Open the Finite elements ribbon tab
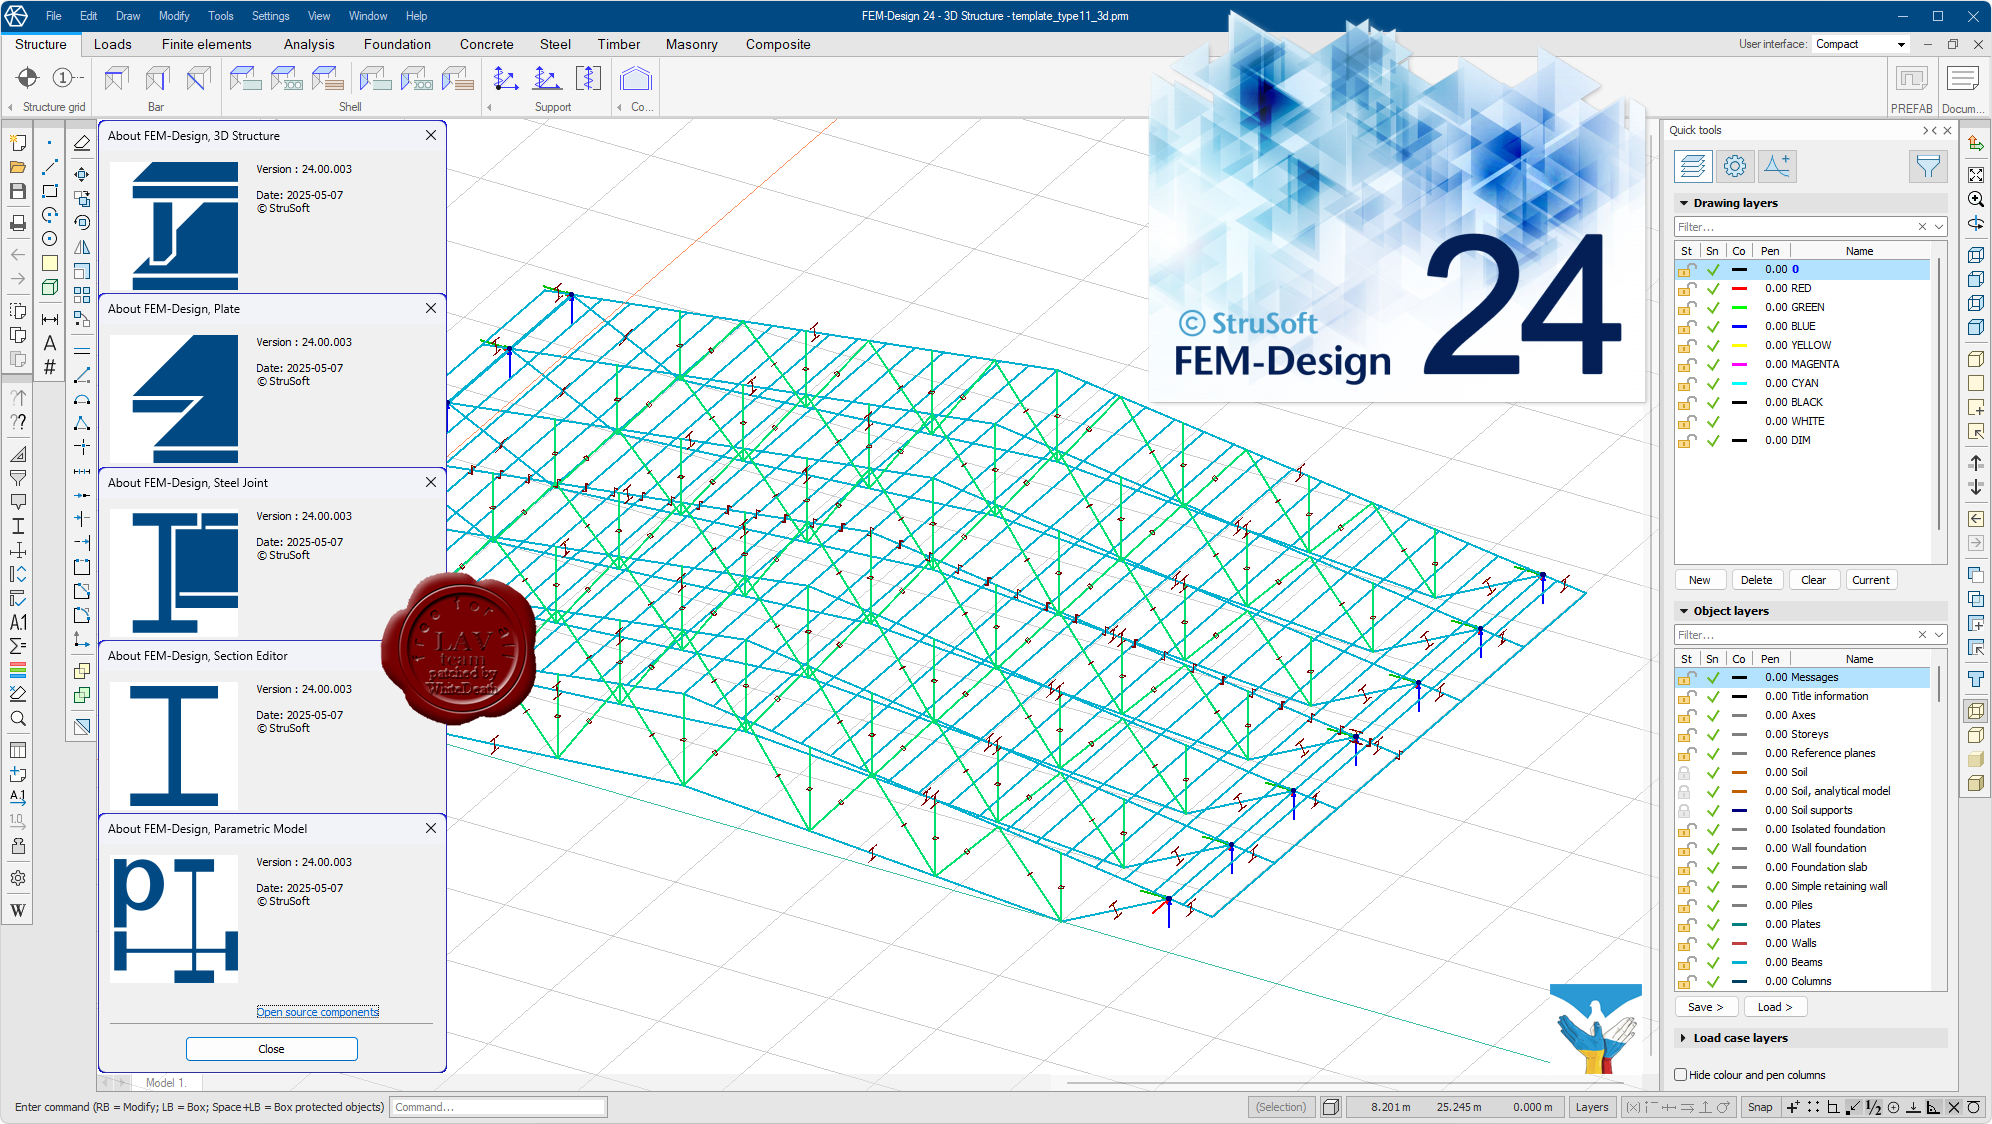This screenshot has height=1124, width=1992. point(207,44)
